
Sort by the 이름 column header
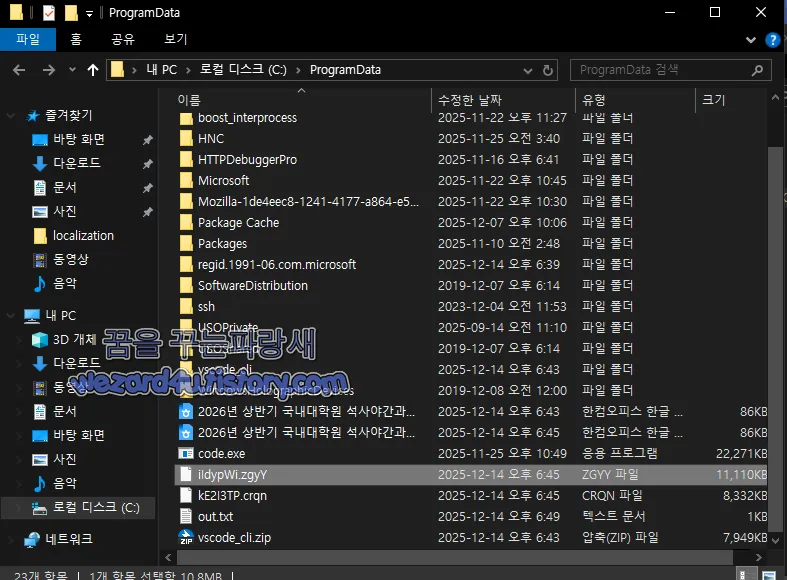tap(189, 100)
